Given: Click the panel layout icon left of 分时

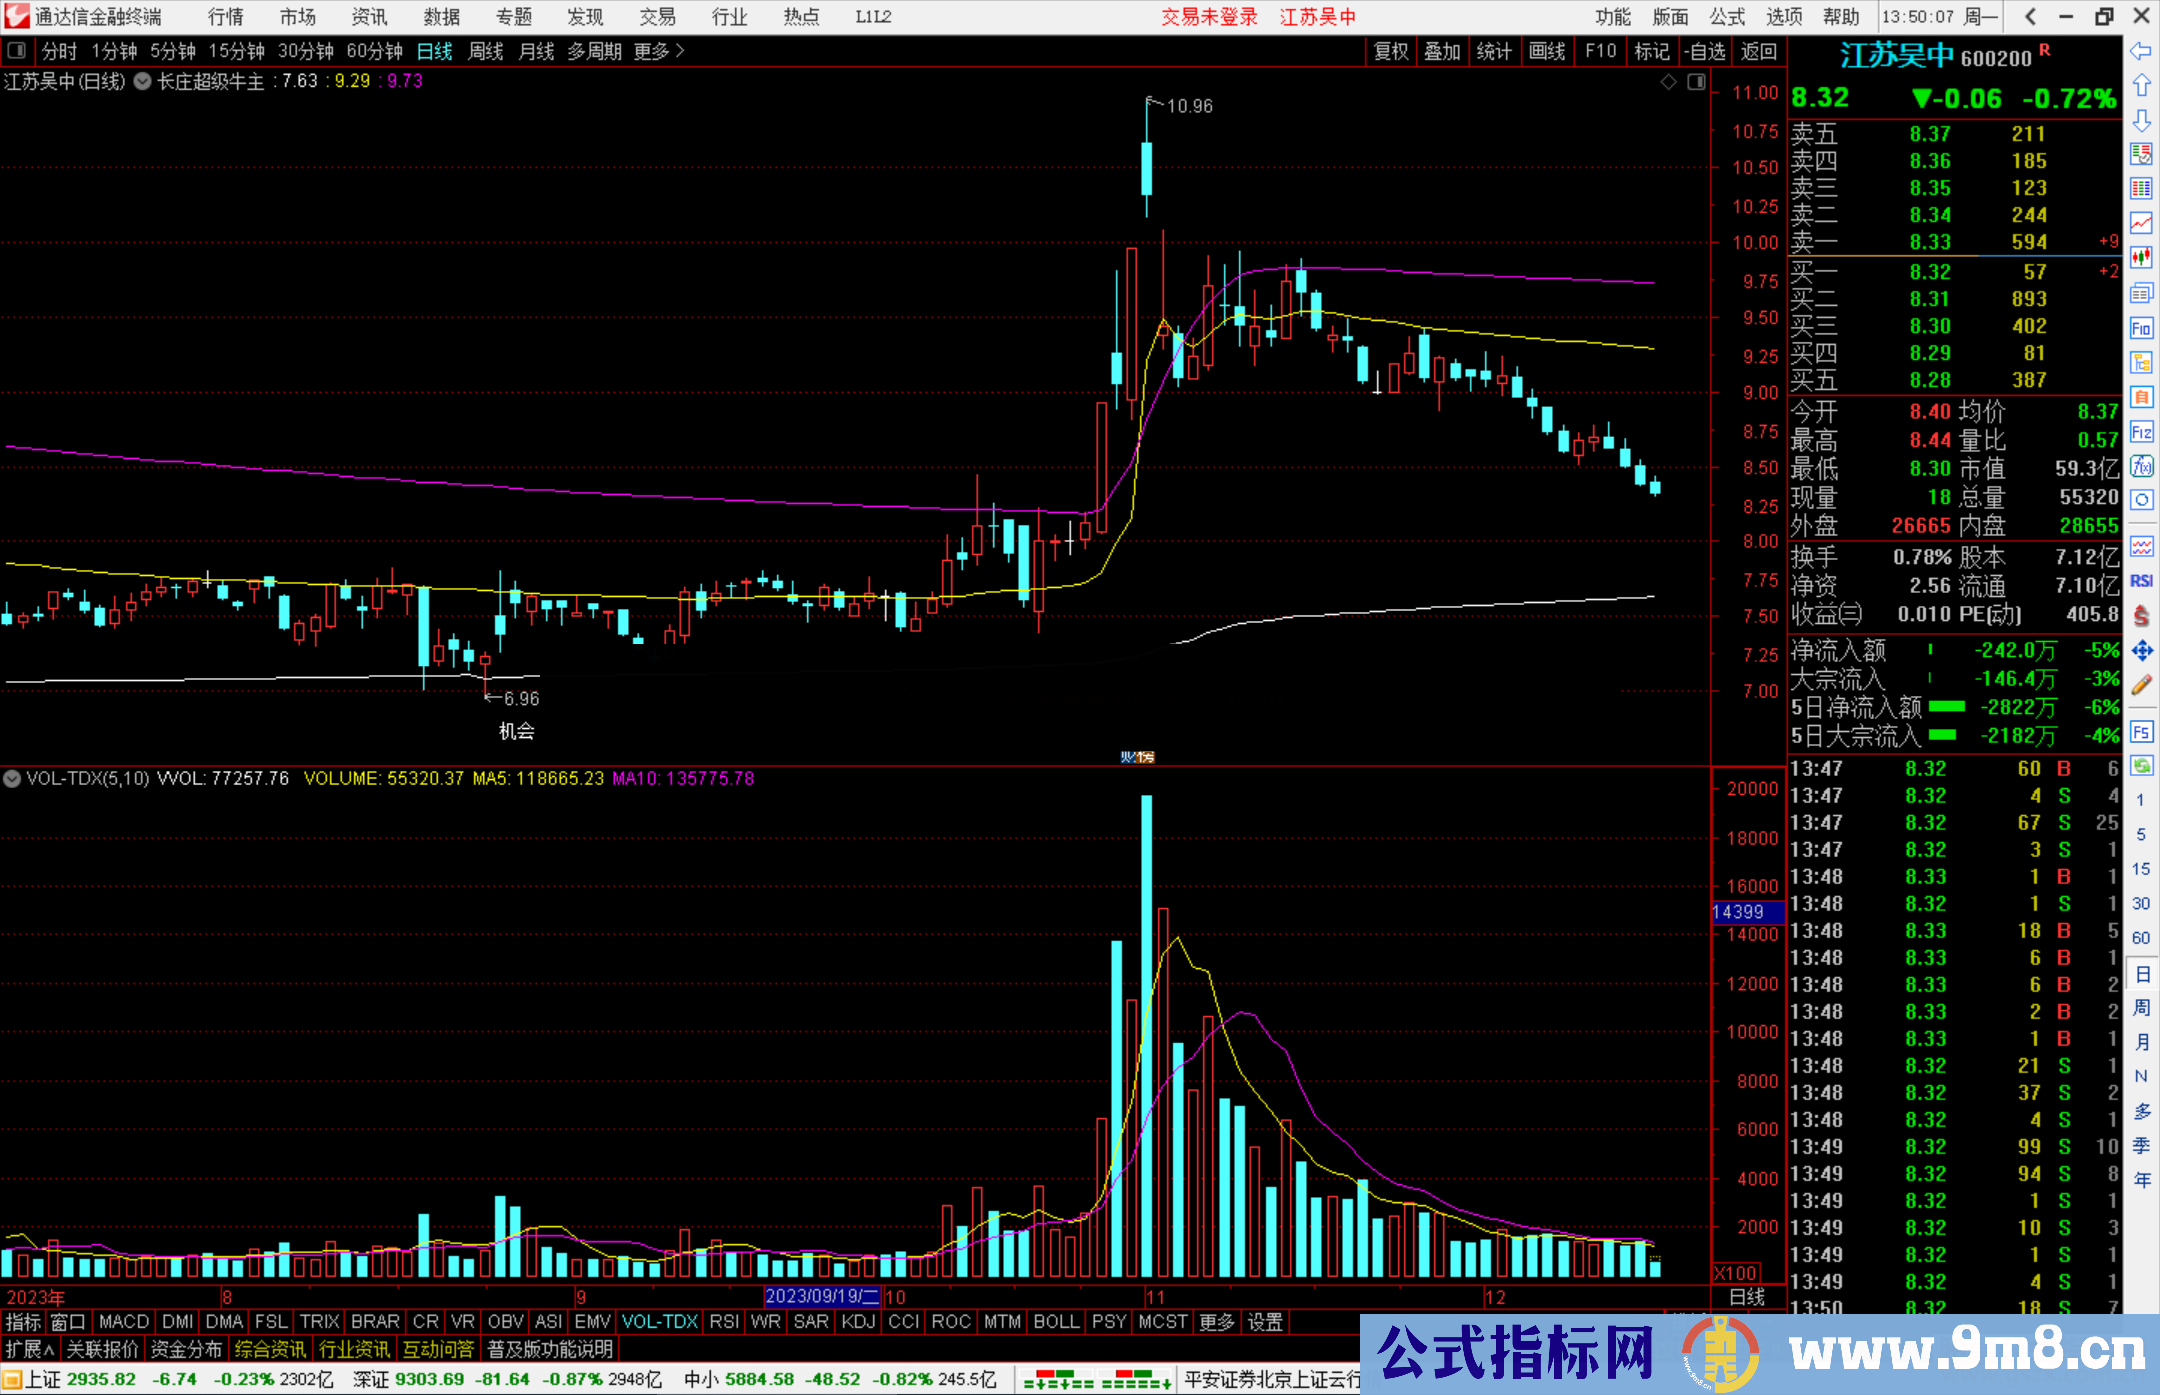Looking at the screenshot, I should tap(17, 51).
